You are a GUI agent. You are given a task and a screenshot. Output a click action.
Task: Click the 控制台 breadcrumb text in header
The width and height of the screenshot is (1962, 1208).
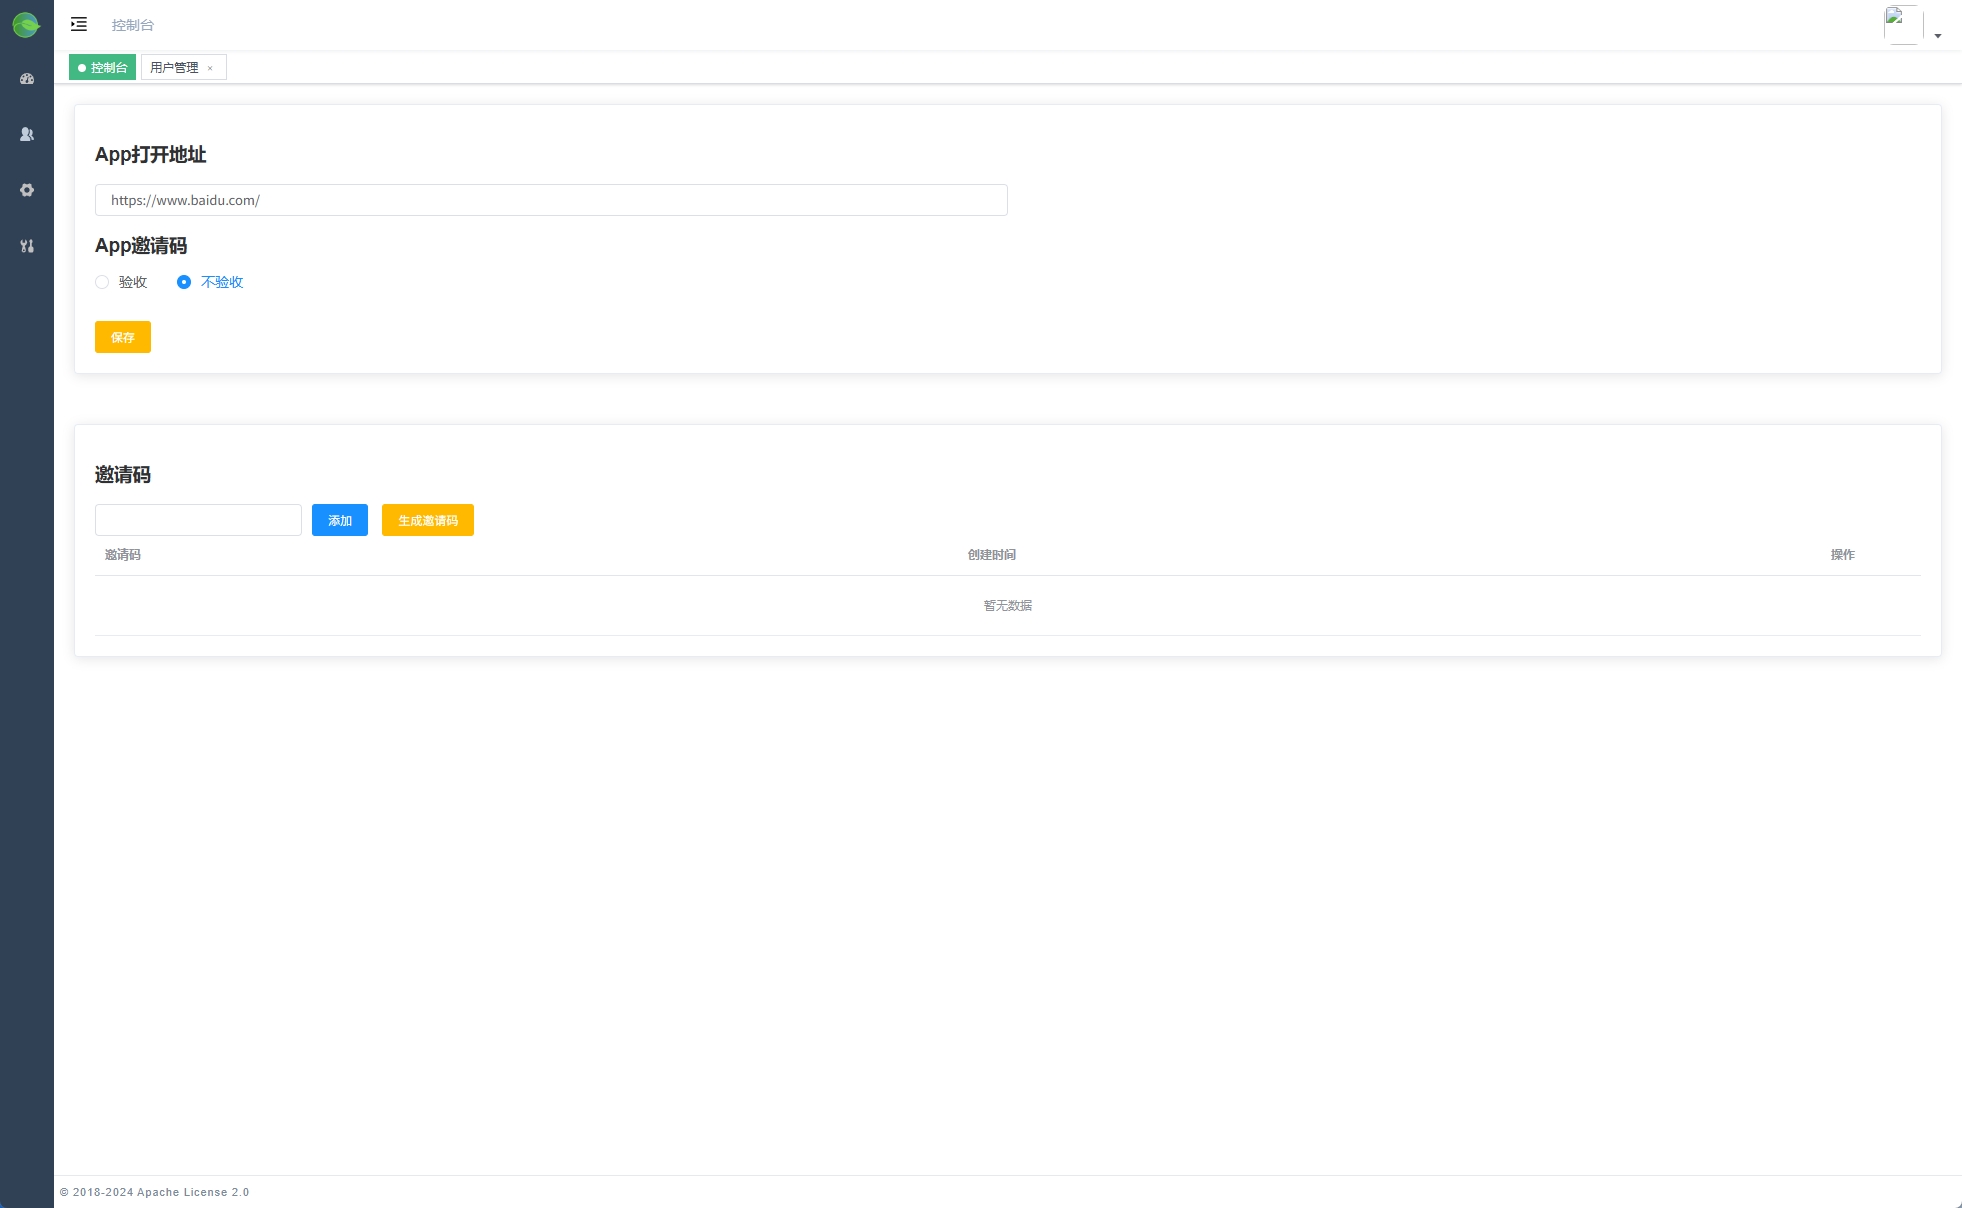coord(133,25)
